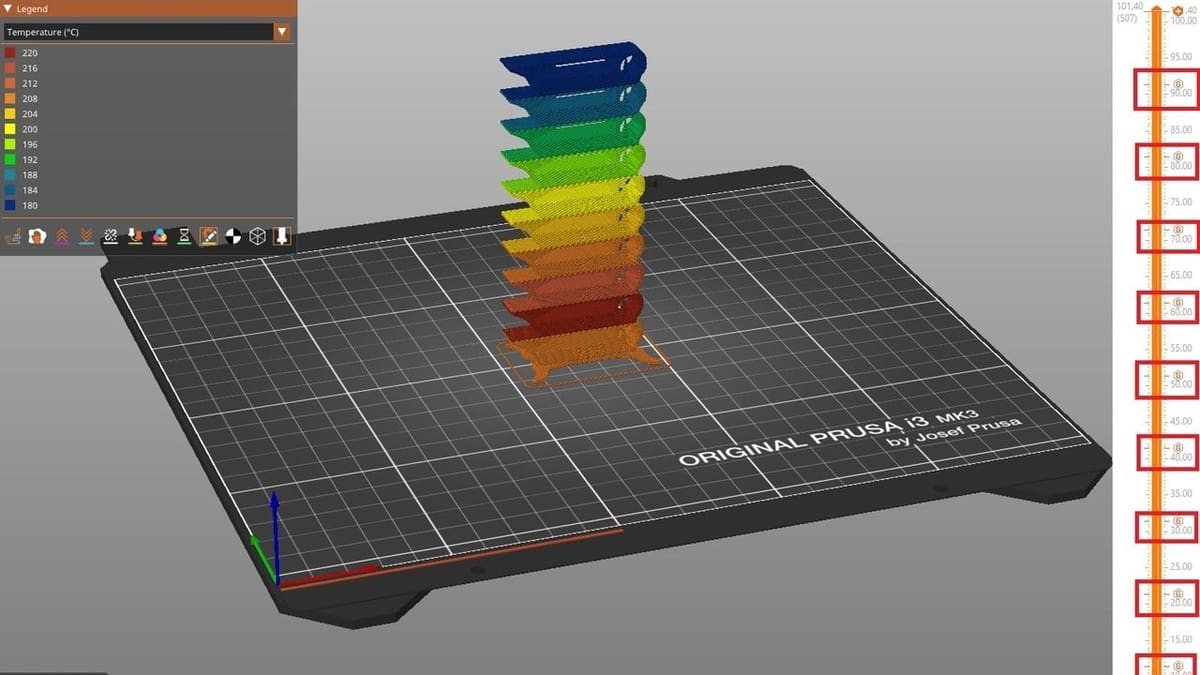1200x675 pixels.
Task: Toggle the tool marker icon in legend
Action: point(282,237)
